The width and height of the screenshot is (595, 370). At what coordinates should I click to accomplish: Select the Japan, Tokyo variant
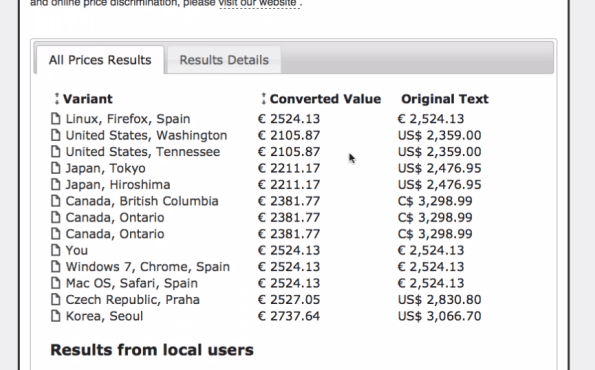tap(105, 168)
